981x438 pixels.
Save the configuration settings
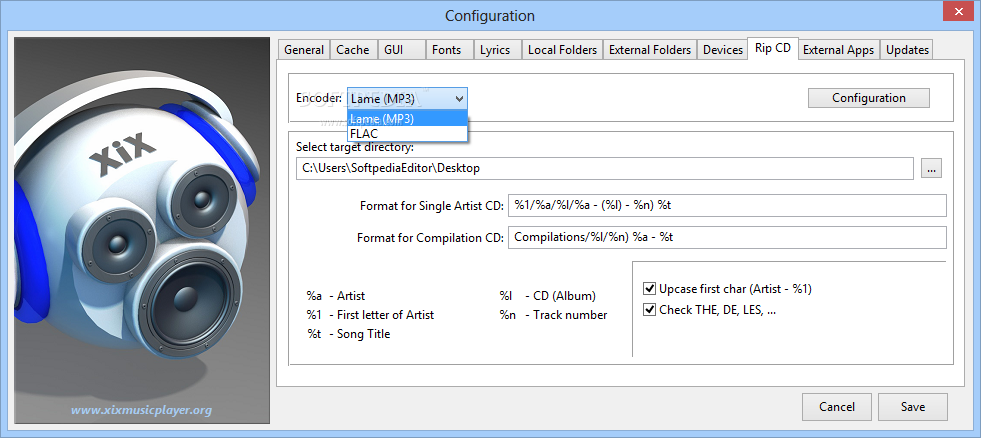[x=912, y=407]
